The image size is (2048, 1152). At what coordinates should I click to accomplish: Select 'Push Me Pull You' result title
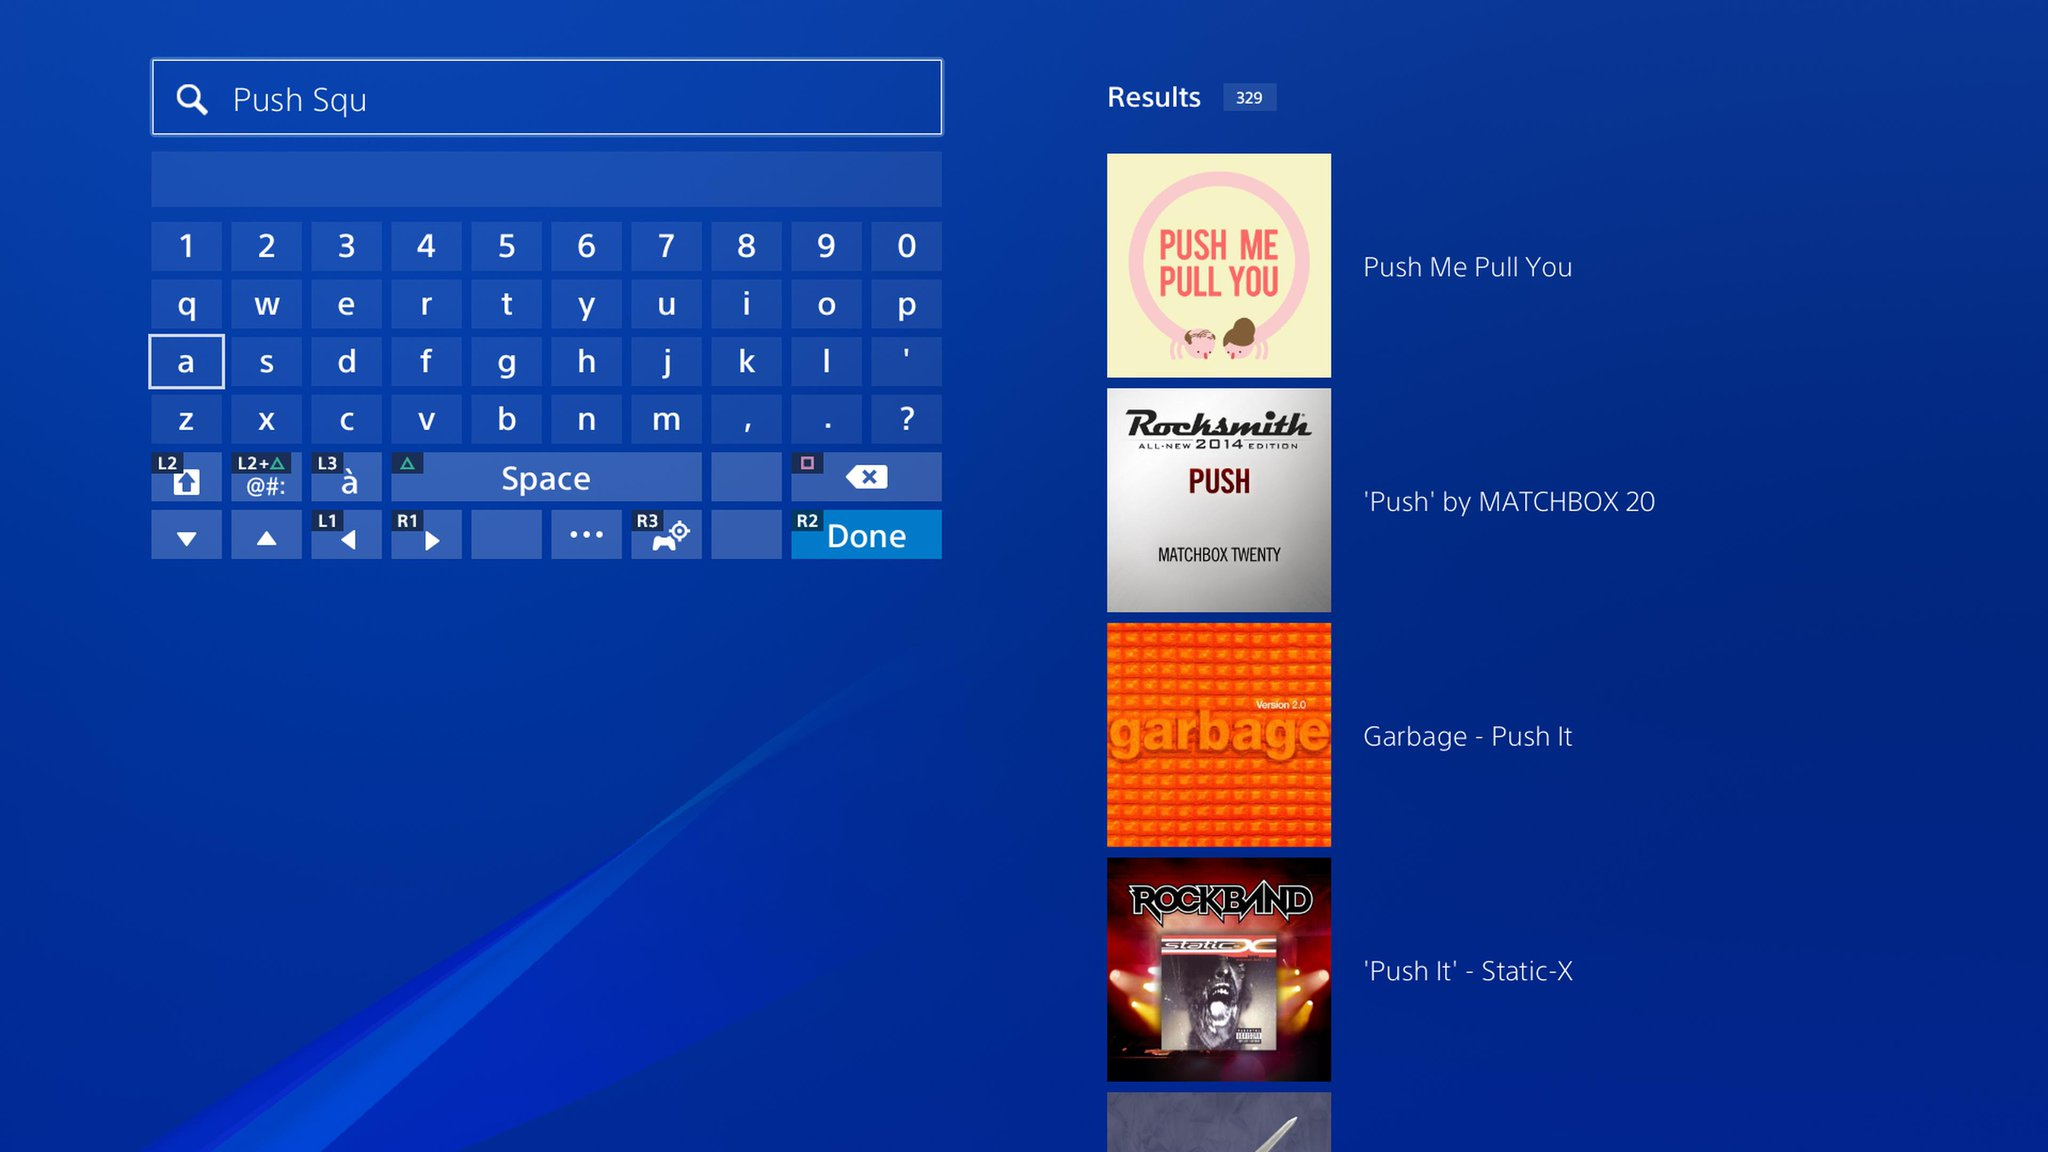click(x=1468, y=267)
